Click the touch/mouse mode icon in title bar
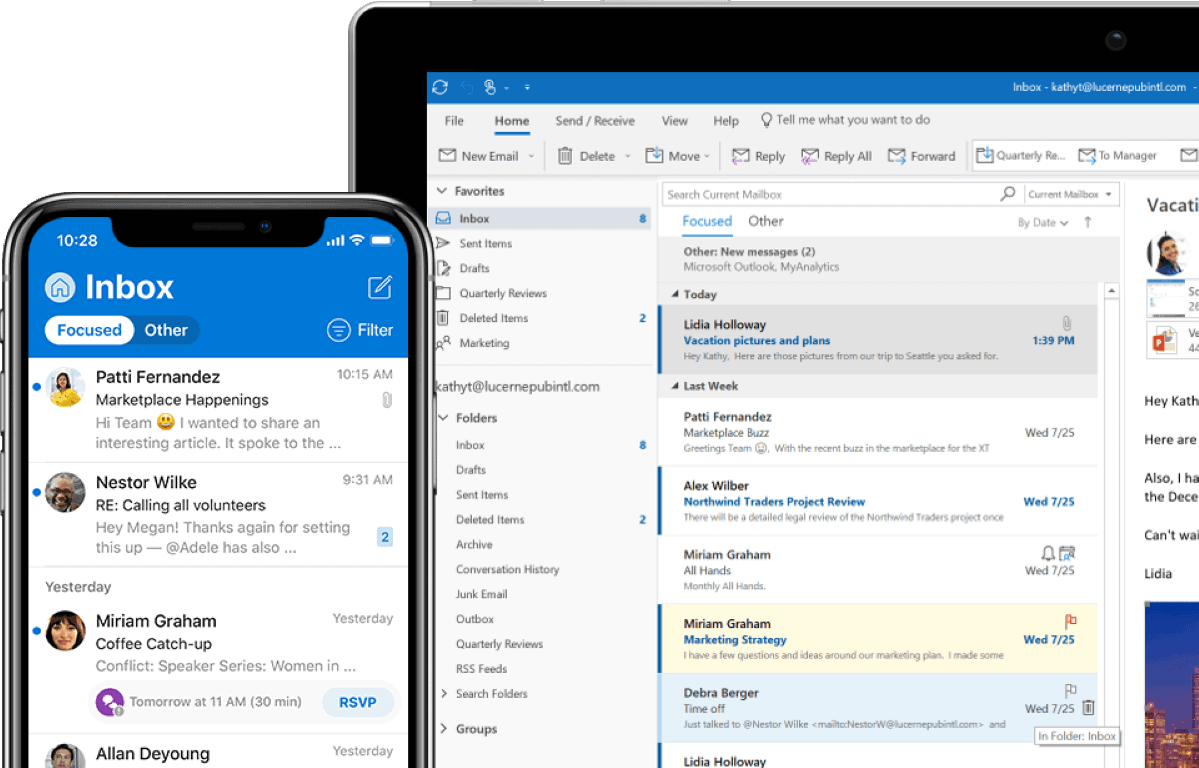 click(x=490, y=87)
